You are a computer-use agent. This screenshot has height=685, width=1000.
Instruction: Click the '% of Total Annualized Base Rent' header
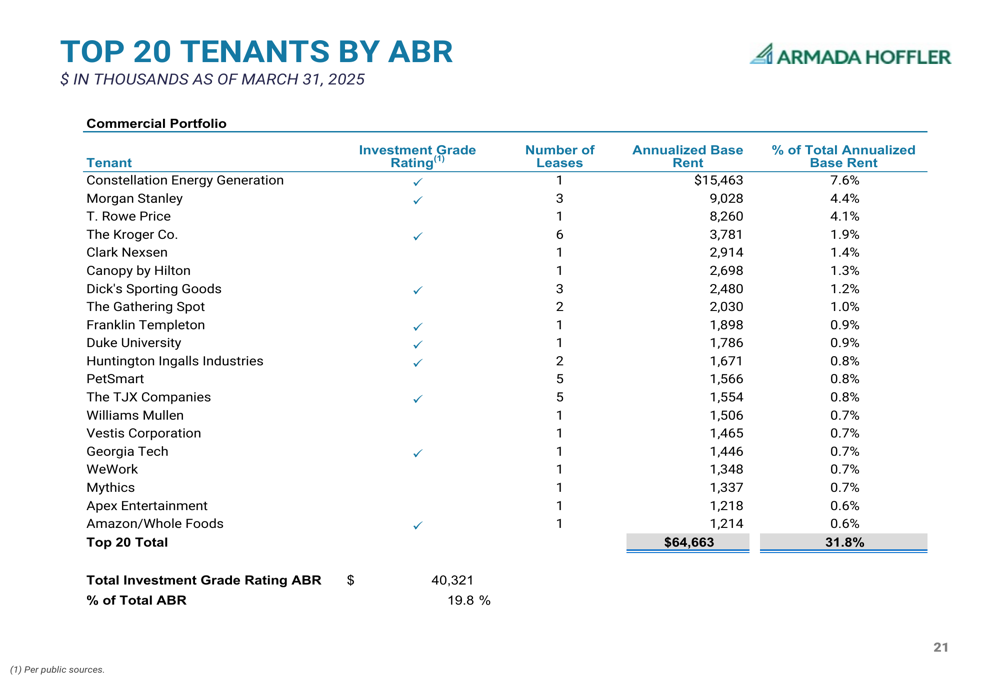[x=843, y=156]
